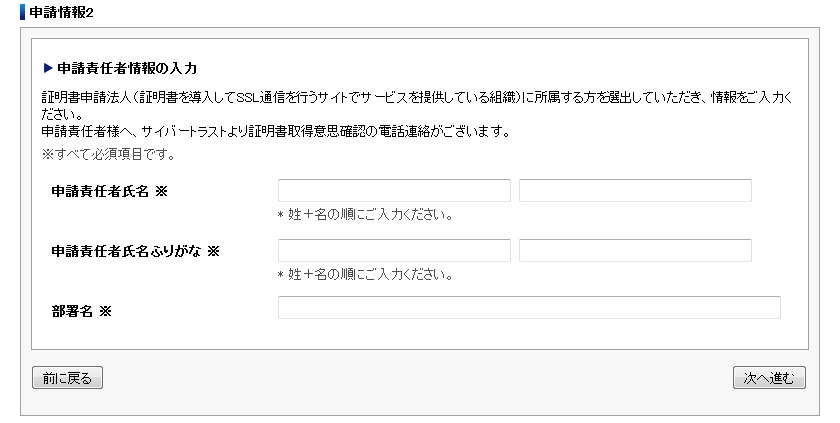Click the blue bar marker beside 申請情報2

22,12
